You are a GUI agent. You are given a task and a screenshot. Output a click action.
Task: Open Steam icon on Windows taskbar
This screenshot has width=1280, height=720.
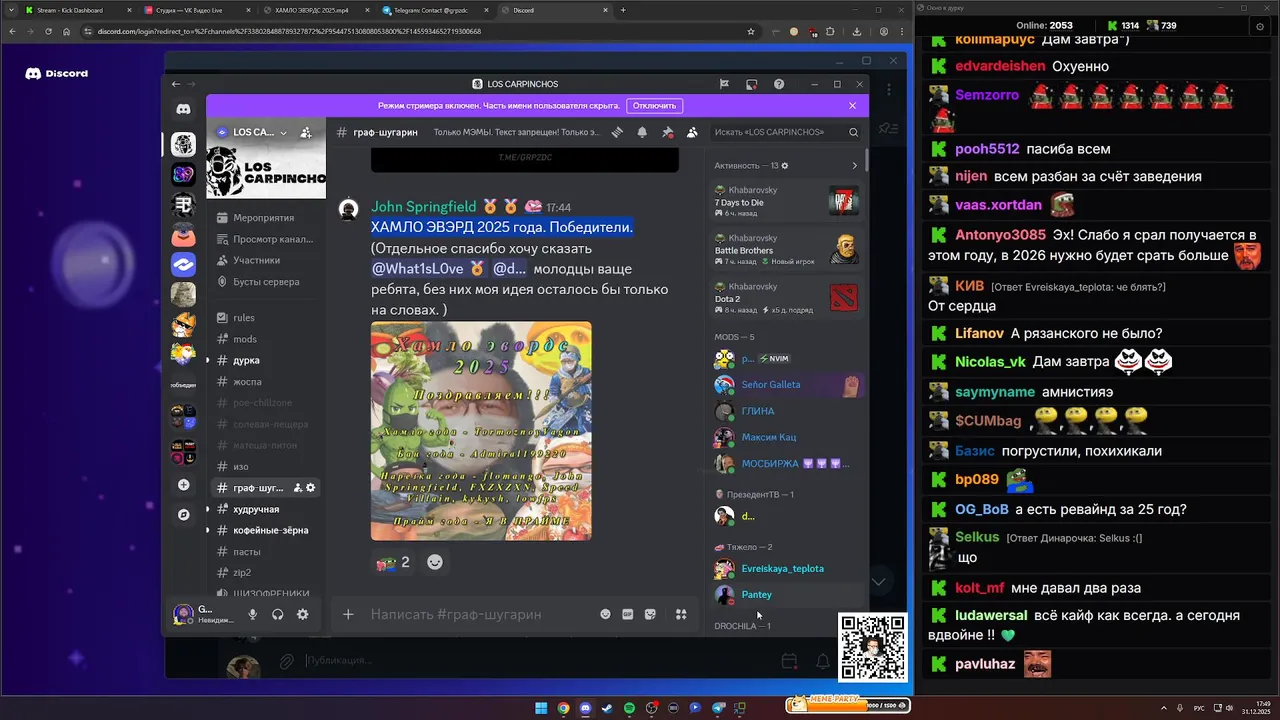point(607,708)
